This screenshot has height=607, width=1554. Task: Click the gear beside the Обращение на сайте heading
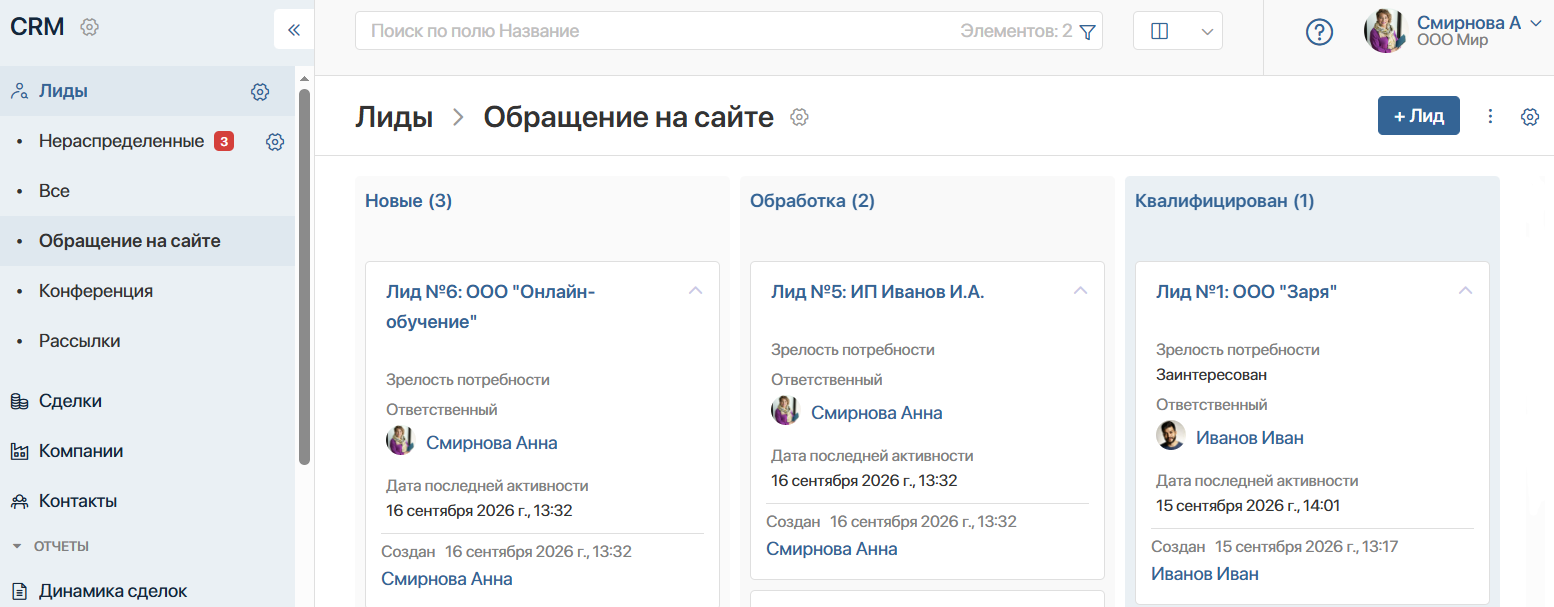click(799, 117)
